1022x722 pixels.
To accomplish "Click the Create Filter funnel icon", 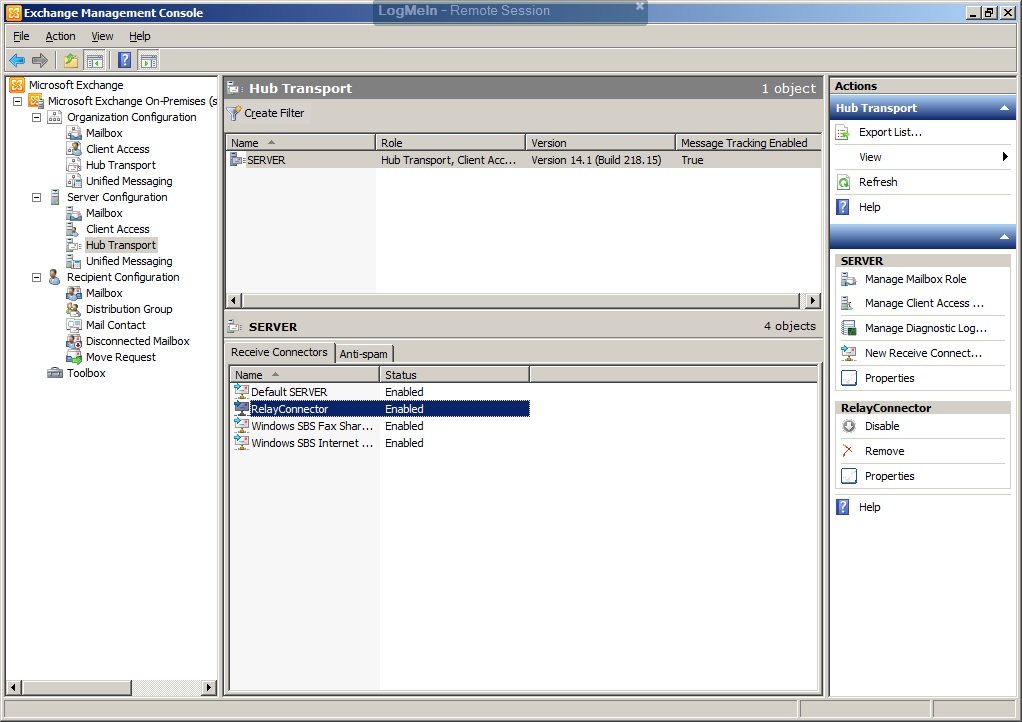I will 233,113.
